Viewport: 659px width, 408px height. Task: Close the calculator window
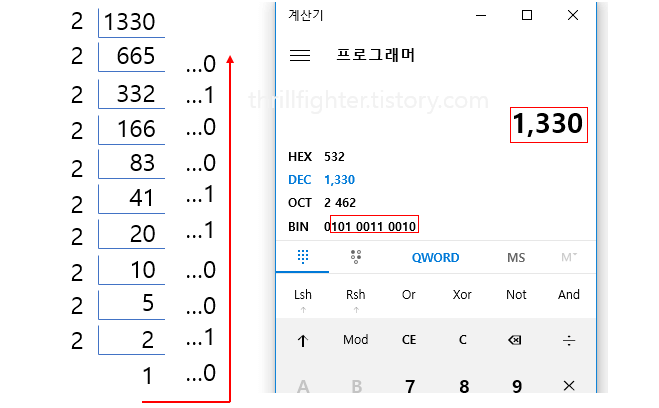[x=572, y=16]
